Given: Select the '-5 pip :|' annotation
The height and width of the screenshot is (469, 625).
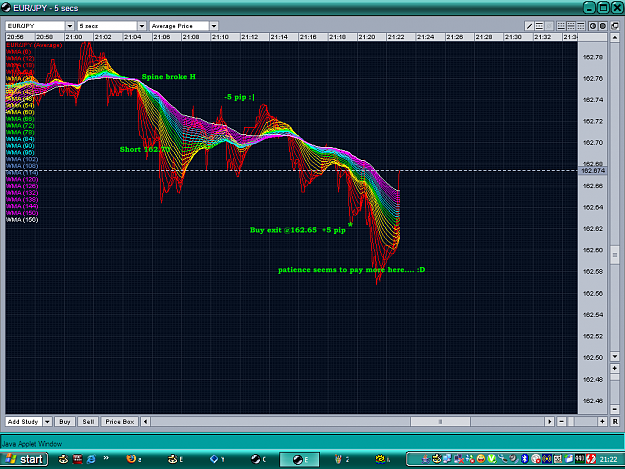Looking at the screenshot, I should pyautogui.click(x=239, y=97).
